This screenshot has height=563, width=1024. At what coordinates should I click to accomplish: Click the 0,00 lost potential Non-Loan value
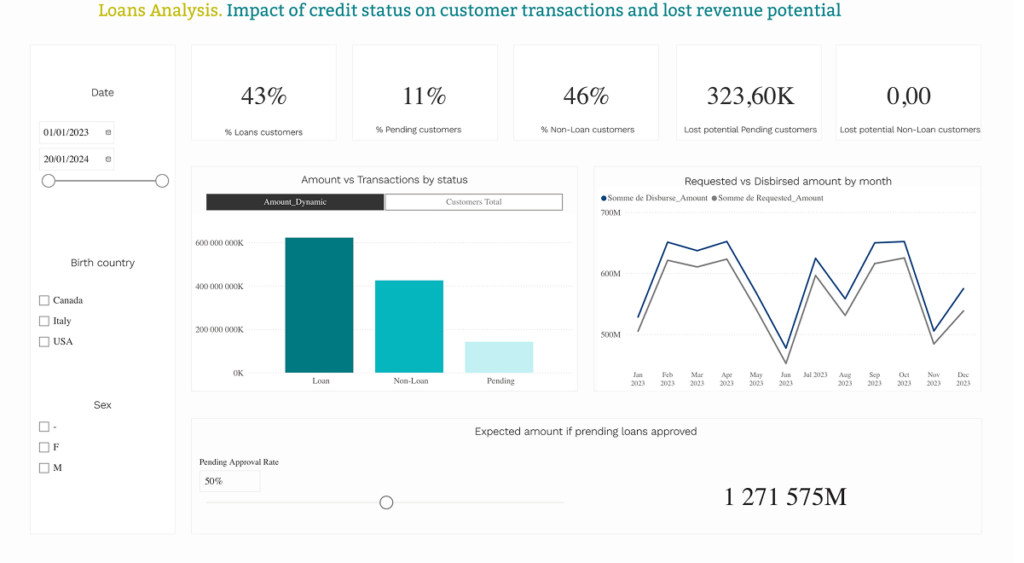(x=908, y=96)
